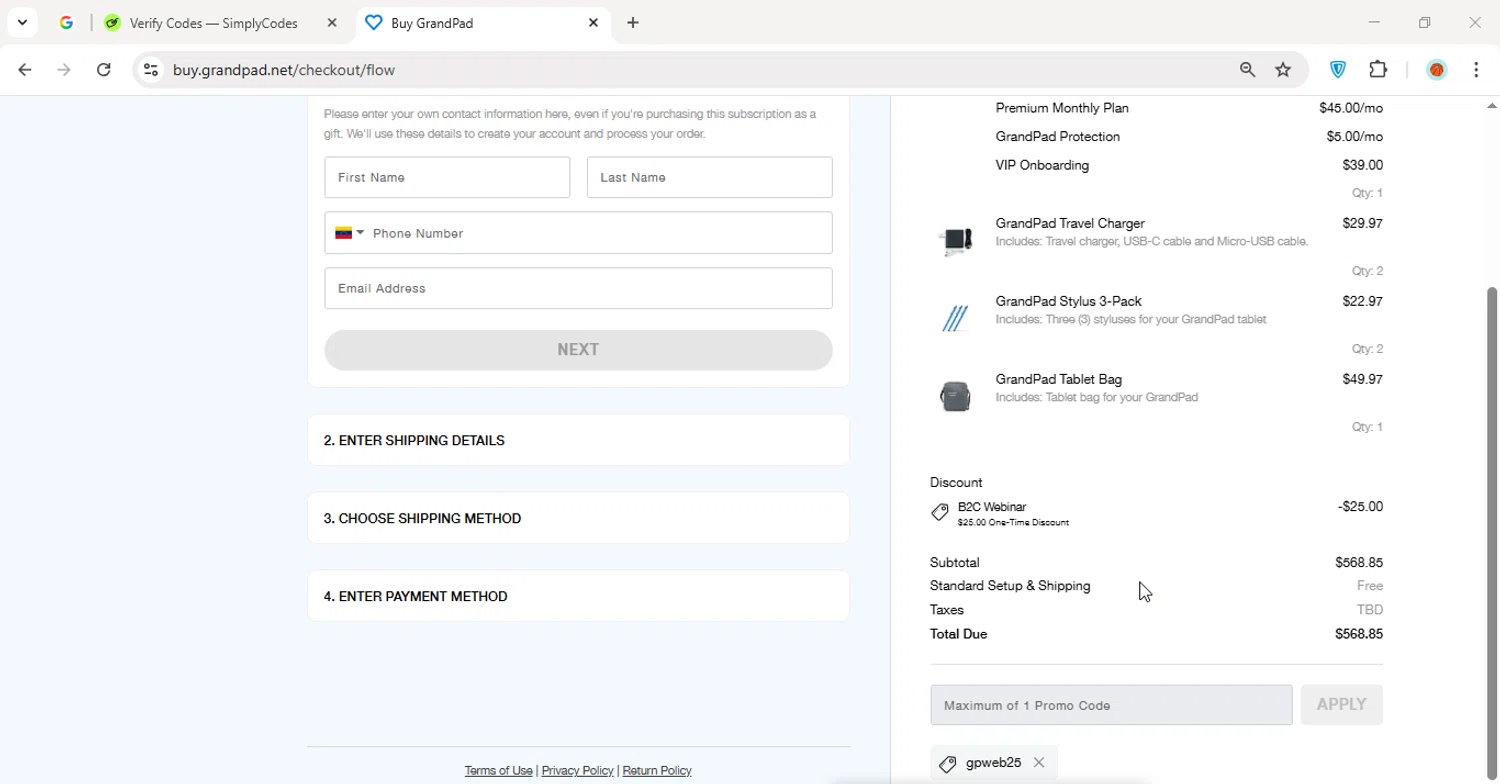Expand 3. Choose Shipping Method section

pyautogui.click(x=578, y=518)
